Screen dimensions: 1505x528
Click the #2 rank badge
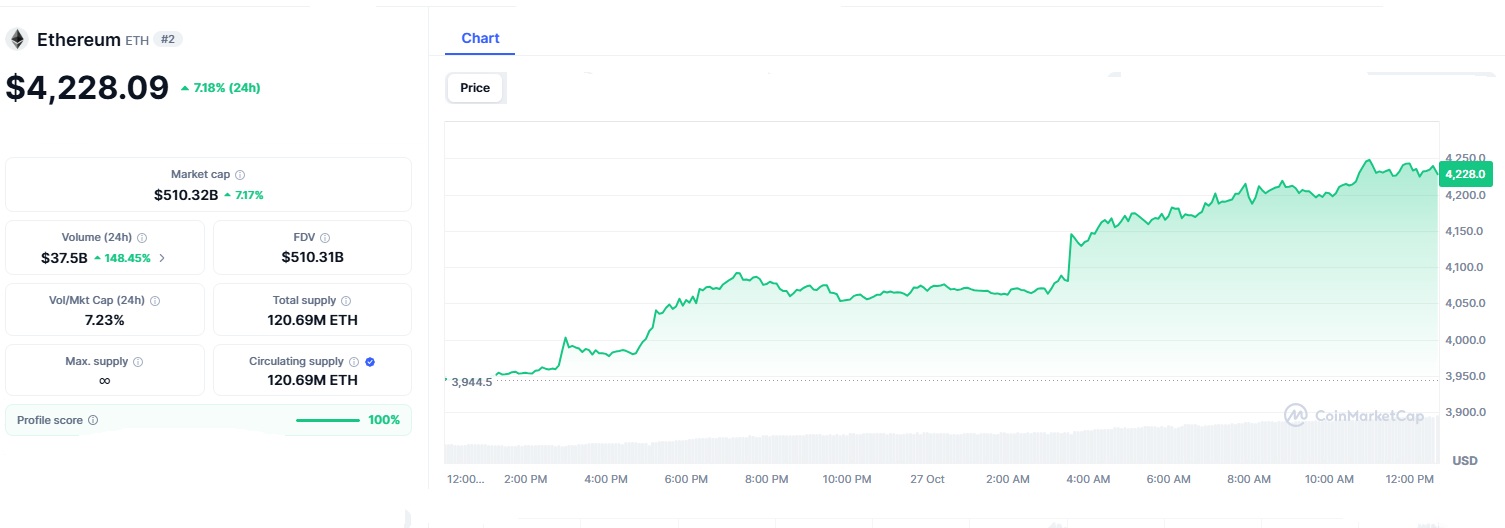coord(168,39)
